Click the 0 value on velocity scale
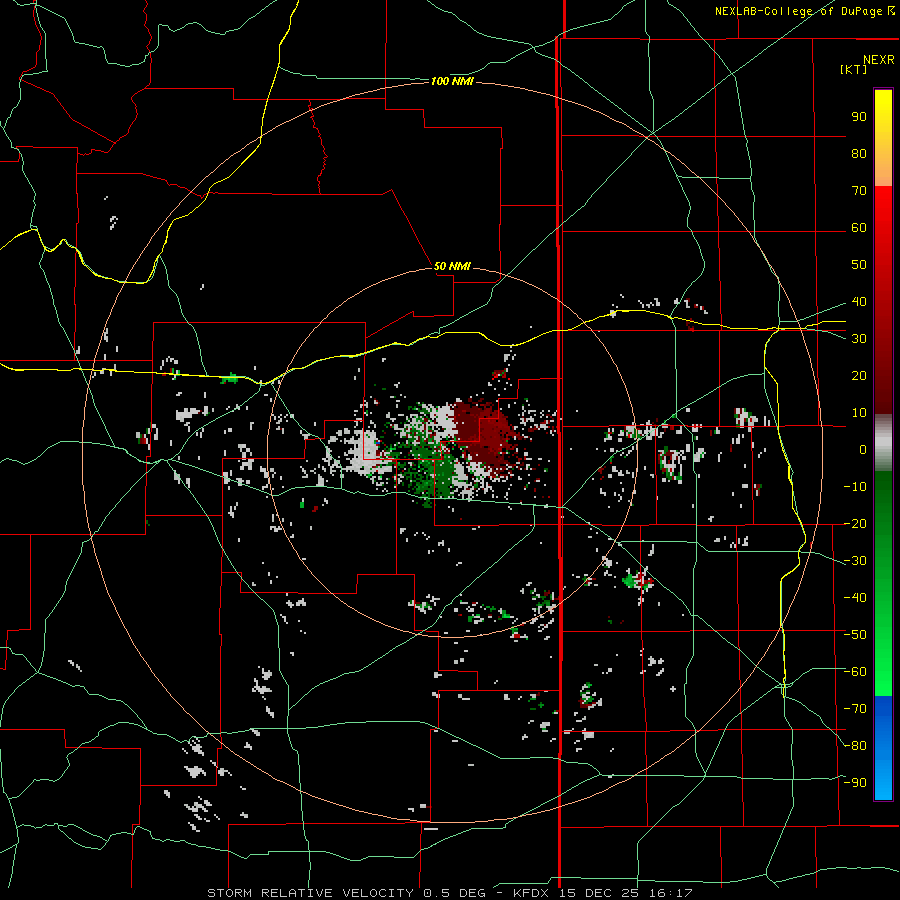Screen dimensions: 900x900 coord(863,450)
